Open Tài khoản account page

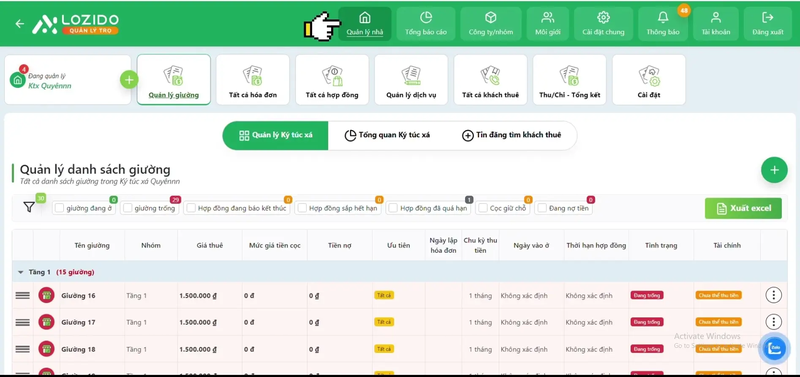point(716,24)
